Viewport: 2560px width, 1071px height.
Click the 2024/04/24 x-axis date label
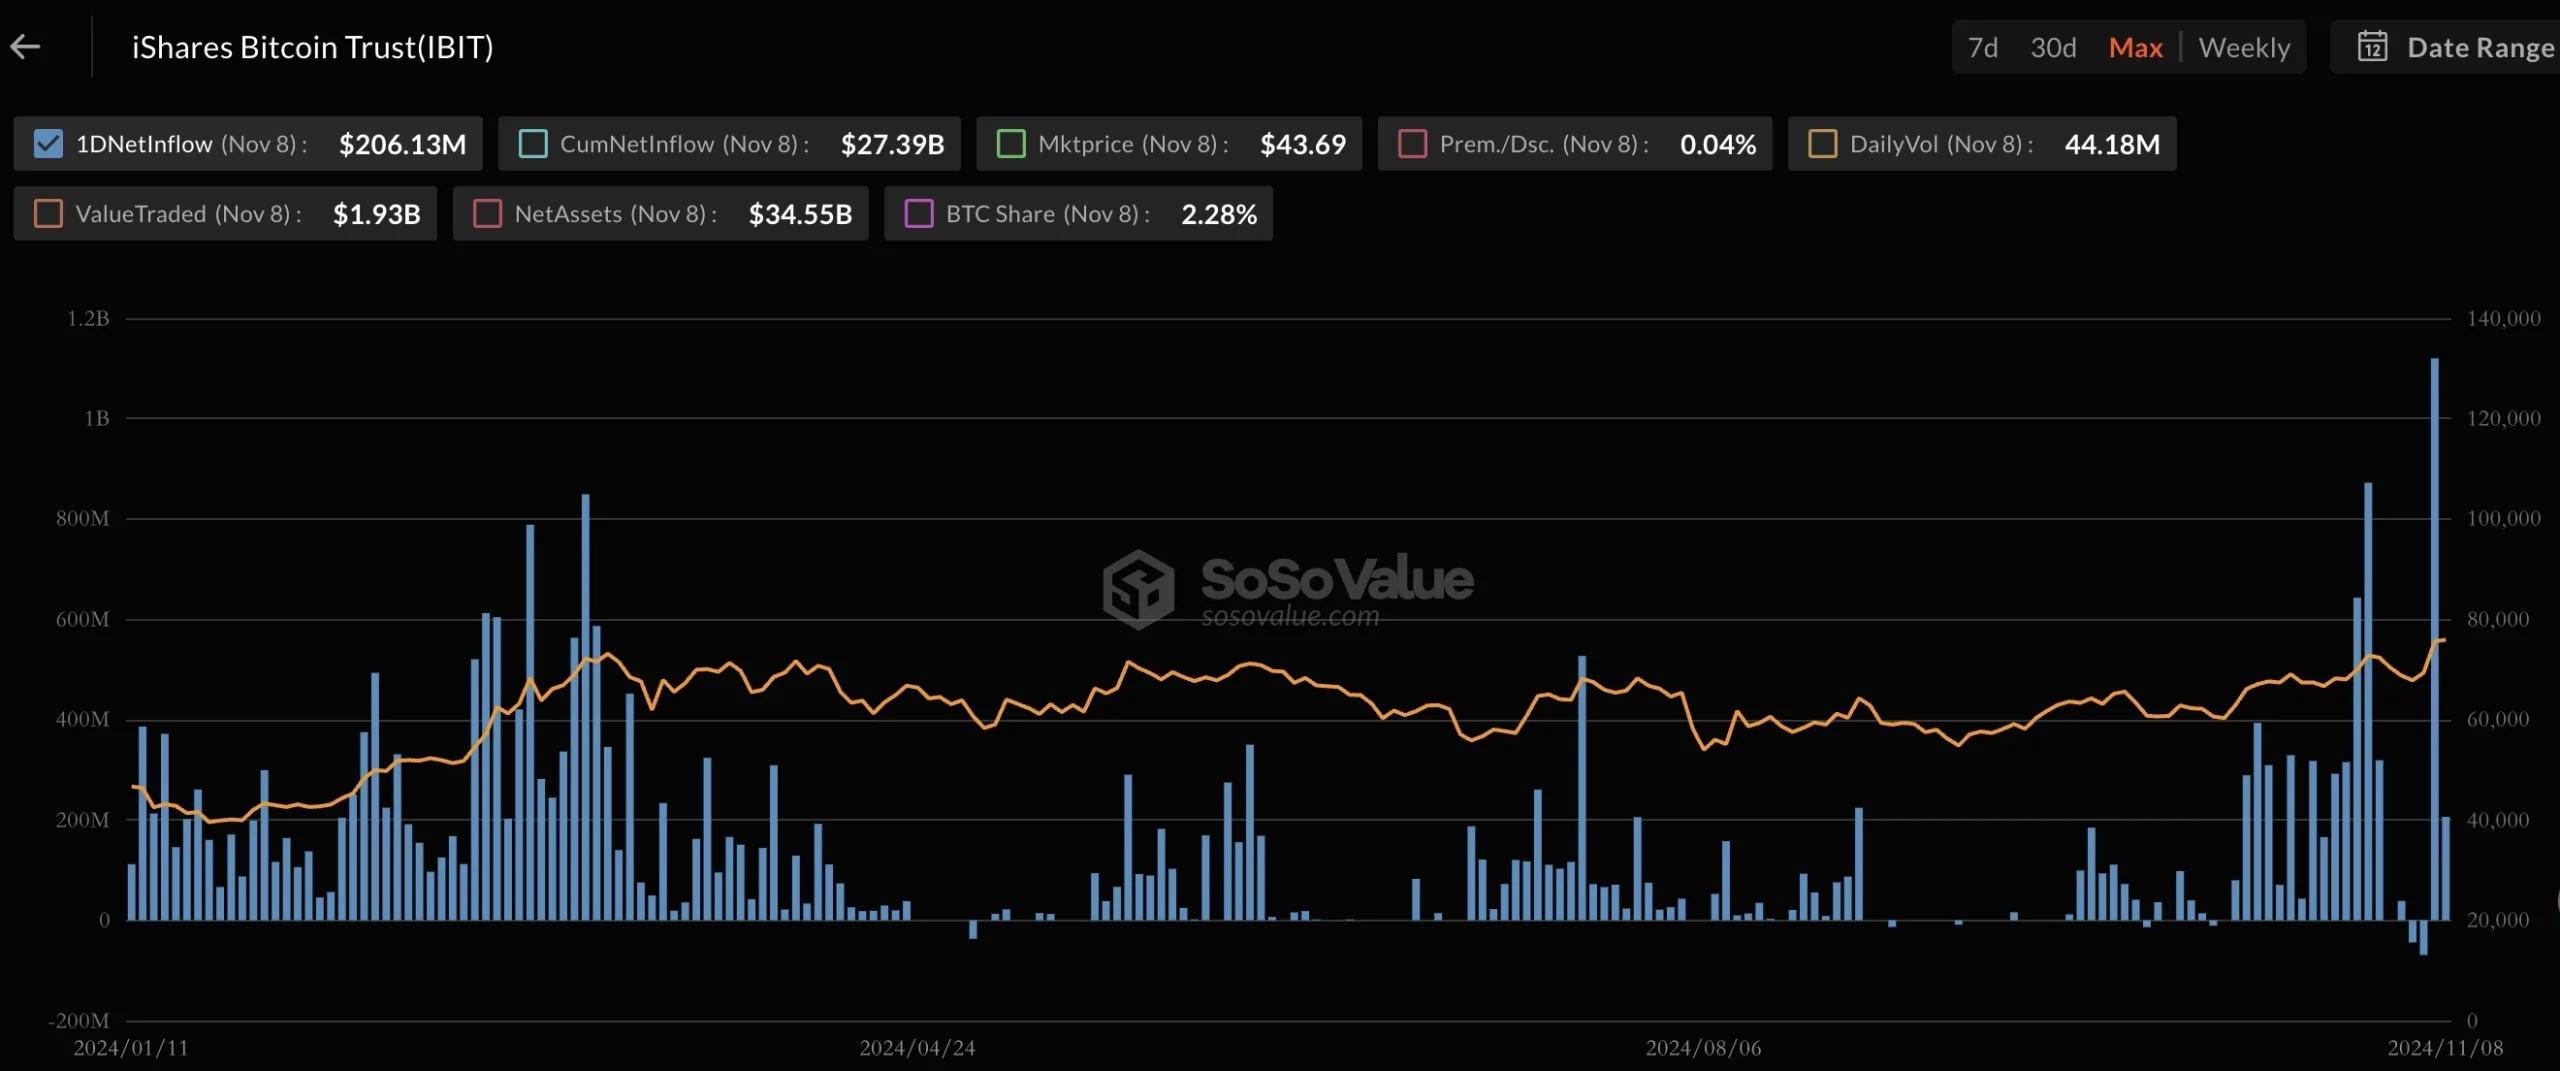pyautogui.click(x=917, y=1047)
